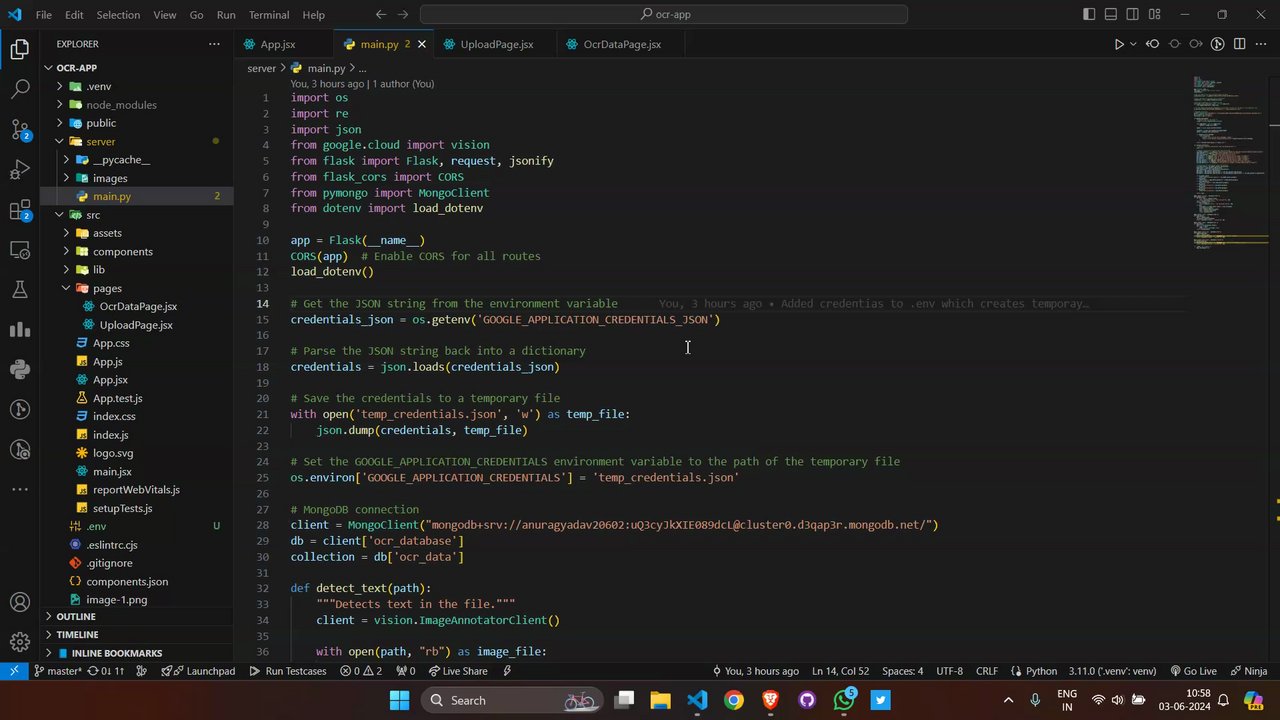Open the Testing flask view
Screen dimensions: 1280x720
click(20, 290)
